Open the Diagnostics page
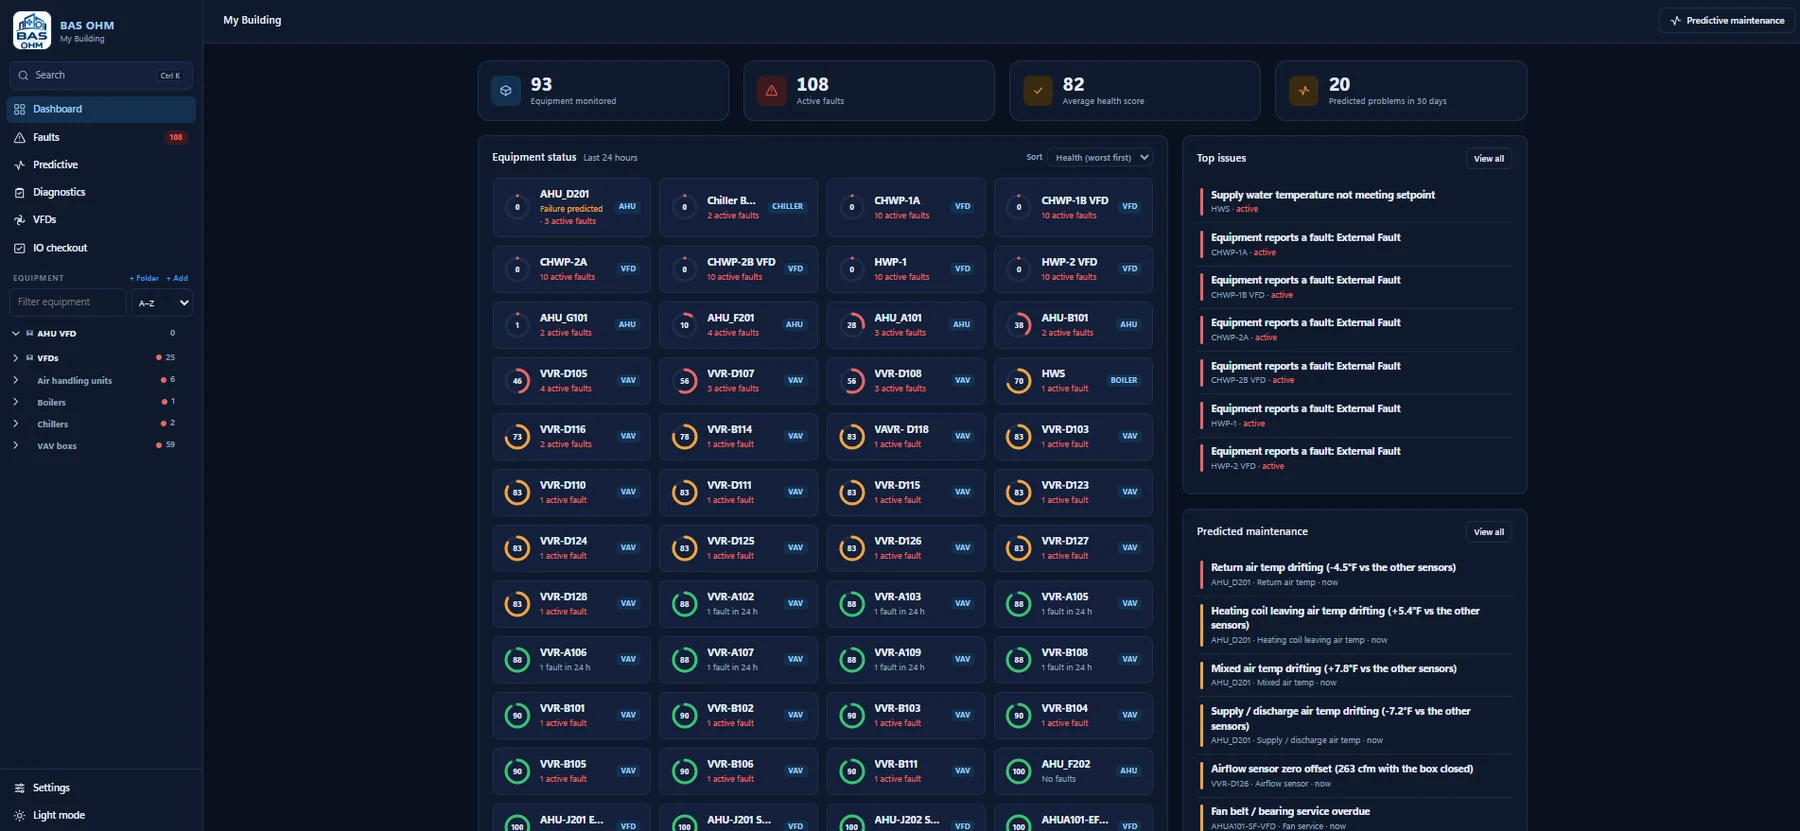 tap(101, 192)
